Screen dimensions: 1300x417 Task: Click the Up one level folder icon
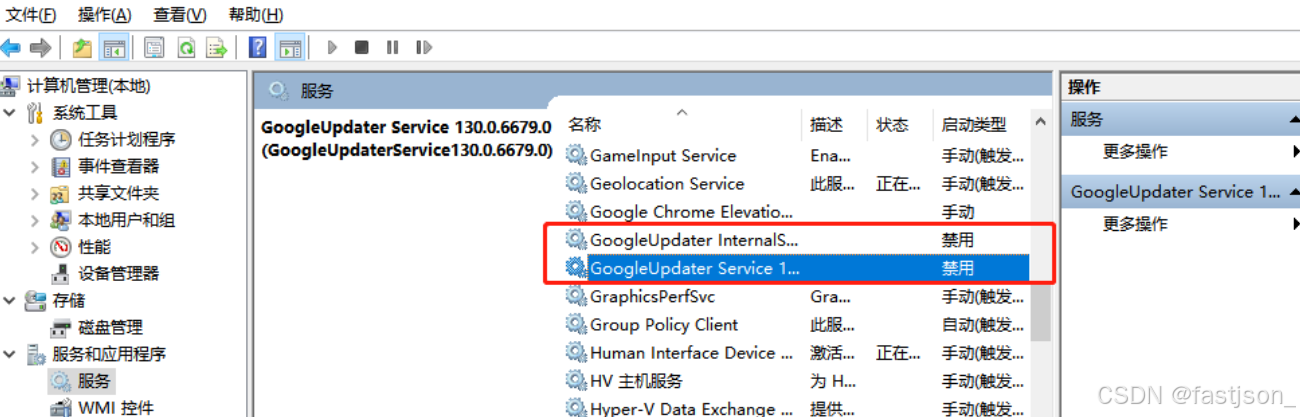[83, 47]
